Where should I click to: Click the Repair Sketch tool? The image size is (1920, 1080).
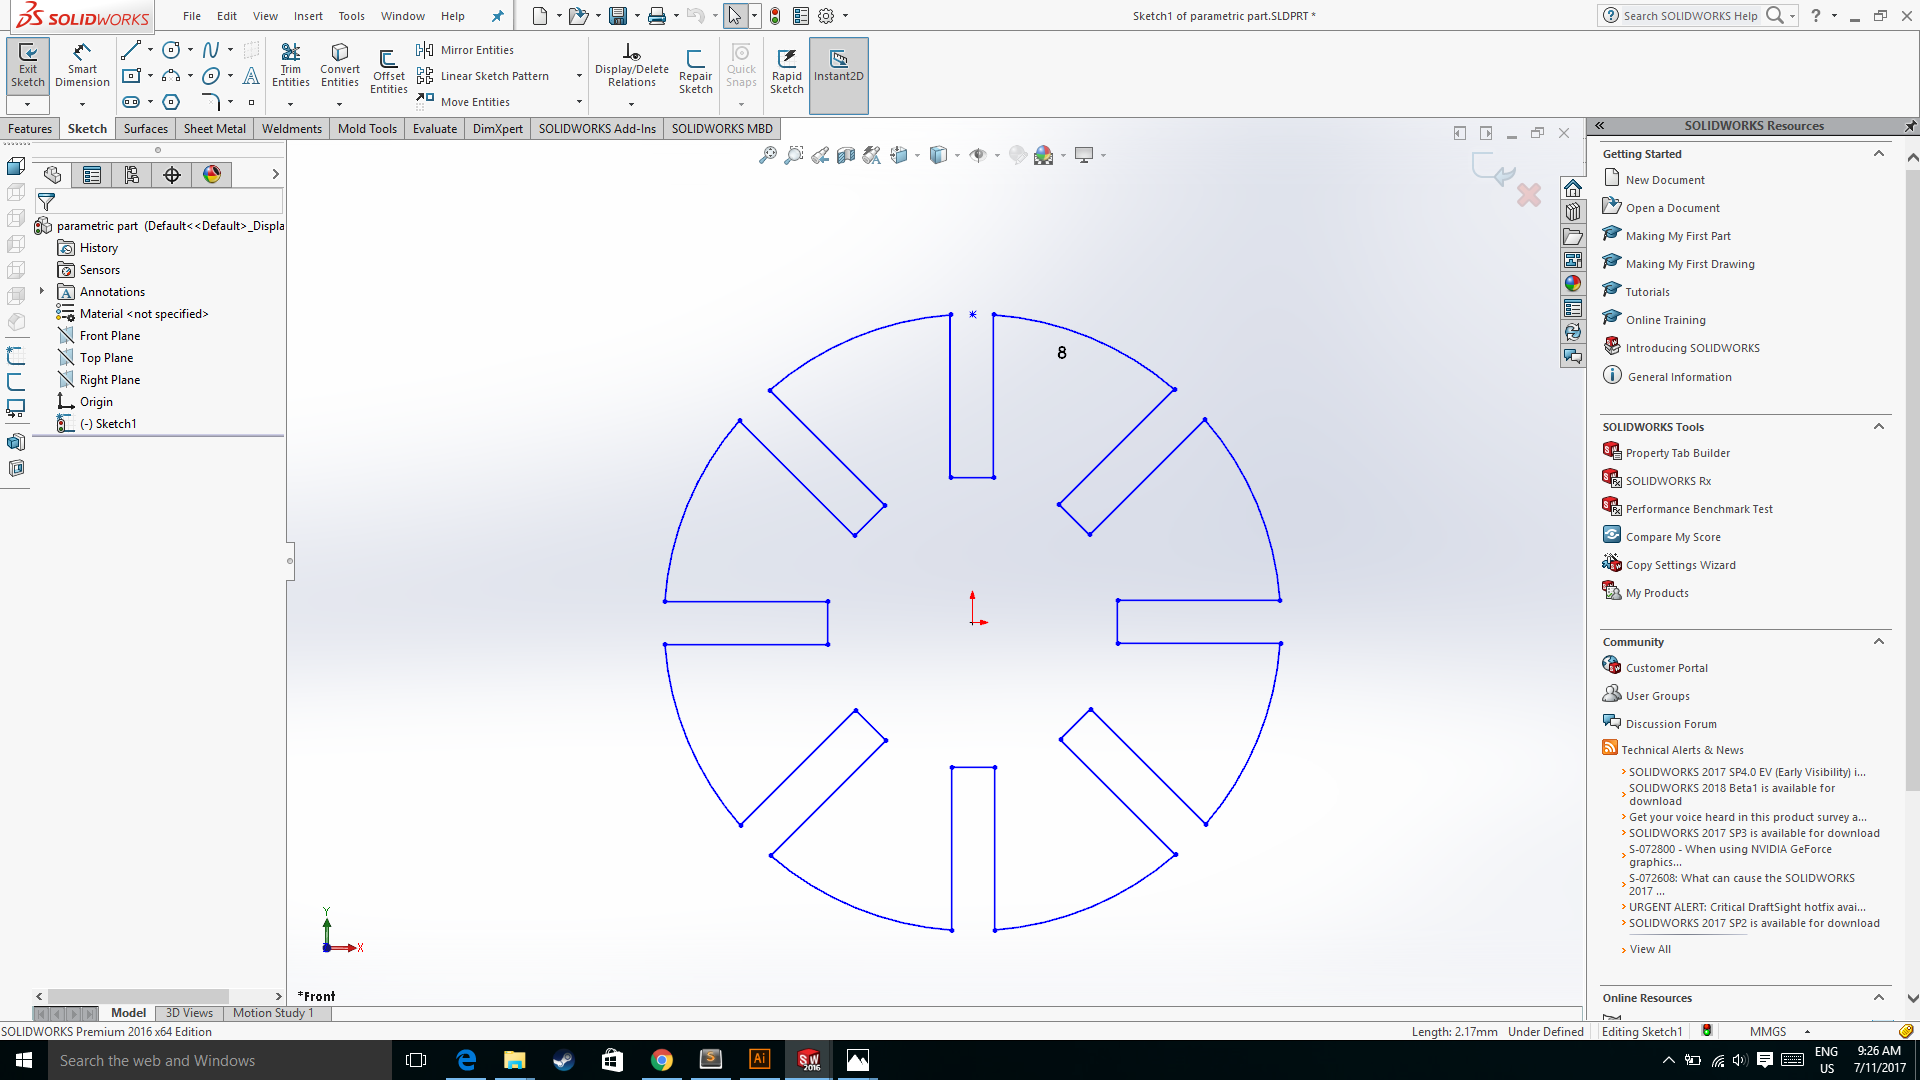[695, 70]
